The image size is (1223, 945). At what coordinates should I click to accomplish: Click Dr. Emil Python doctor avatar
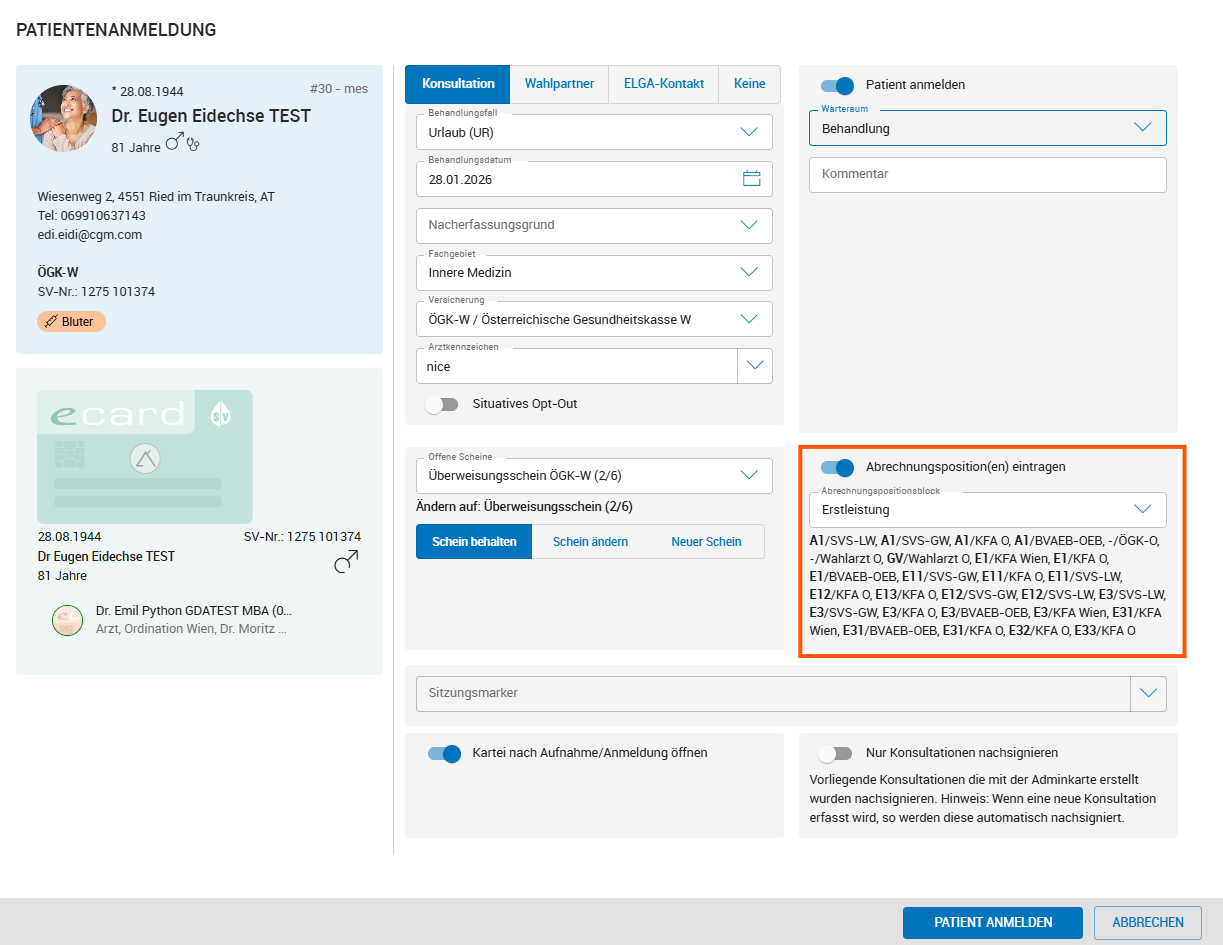point(67,620)
